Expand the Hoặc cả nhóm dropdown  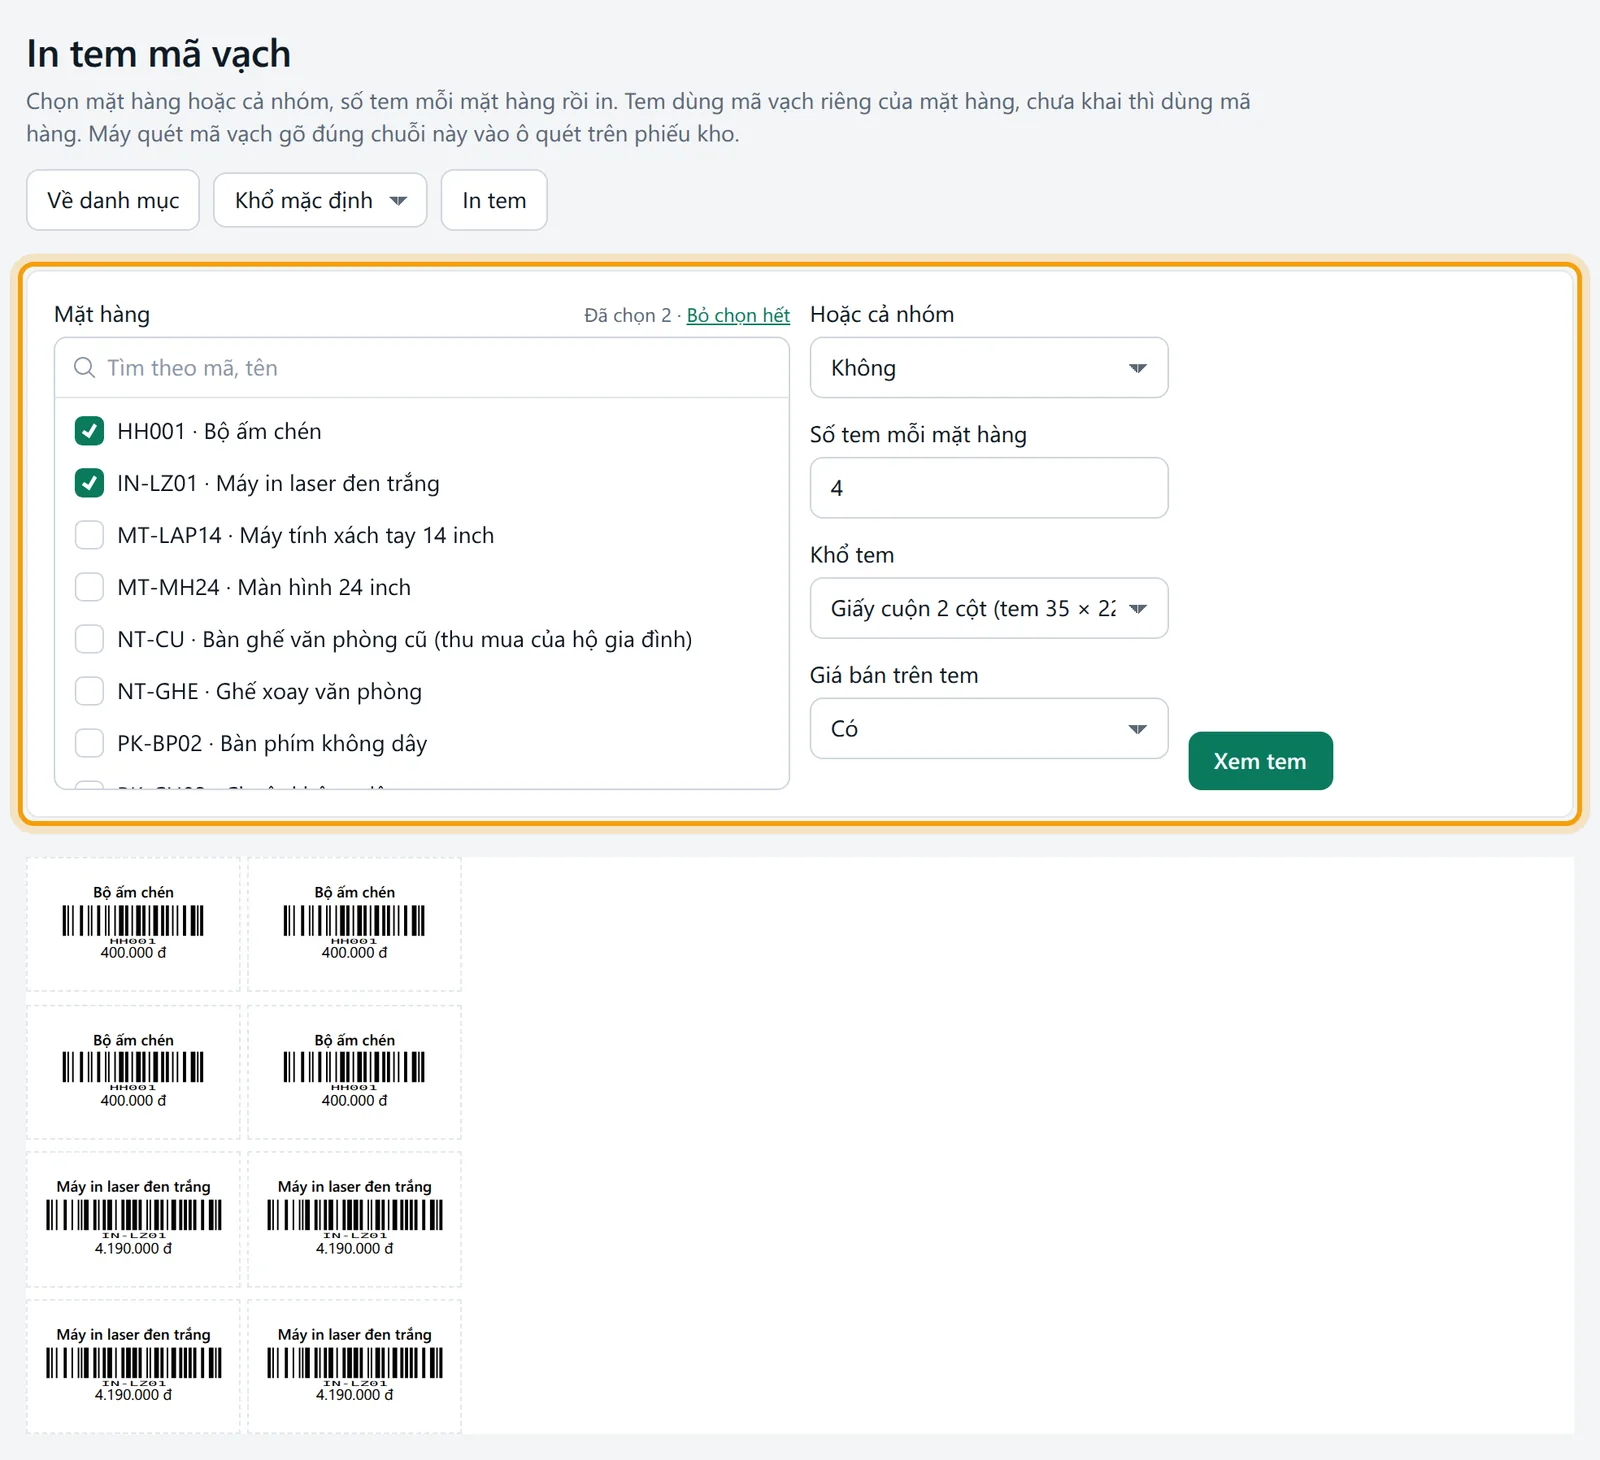[989, 368]
